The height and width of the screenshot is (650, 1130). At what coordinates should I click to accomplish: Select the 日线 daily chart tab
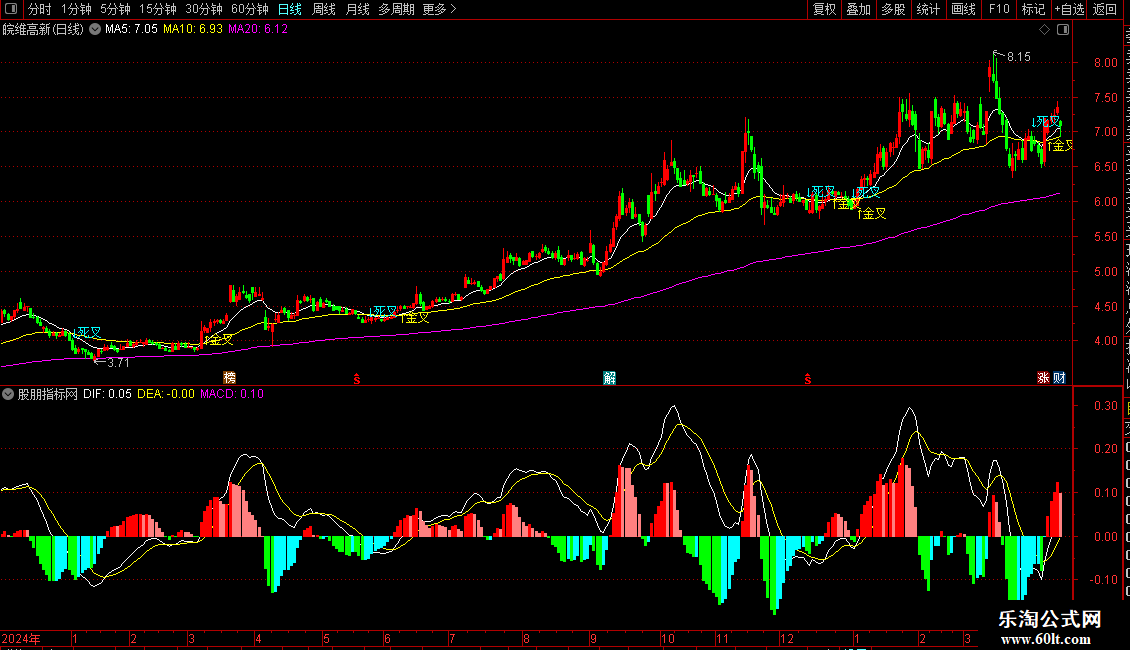290,9
